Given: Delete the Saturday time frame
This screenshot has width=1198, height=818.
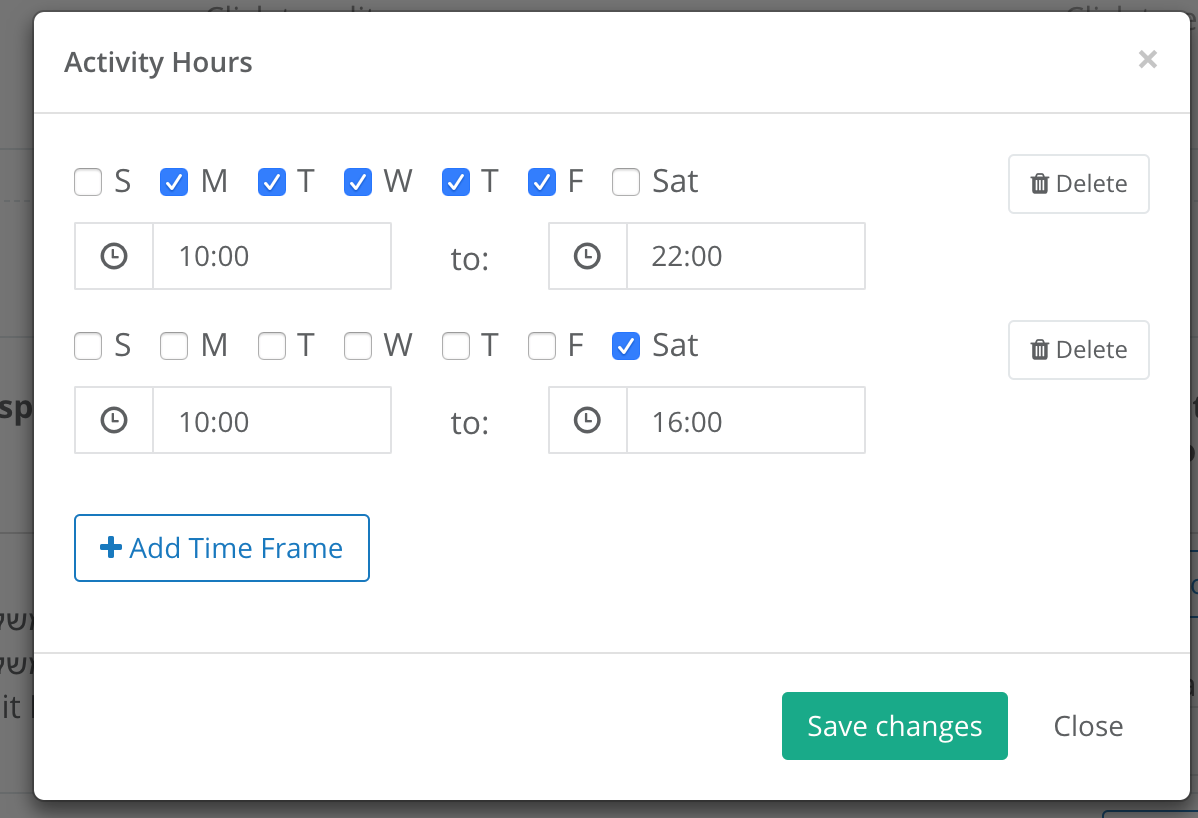Looking at the screenshot, I should click(x=1078, y=350).
